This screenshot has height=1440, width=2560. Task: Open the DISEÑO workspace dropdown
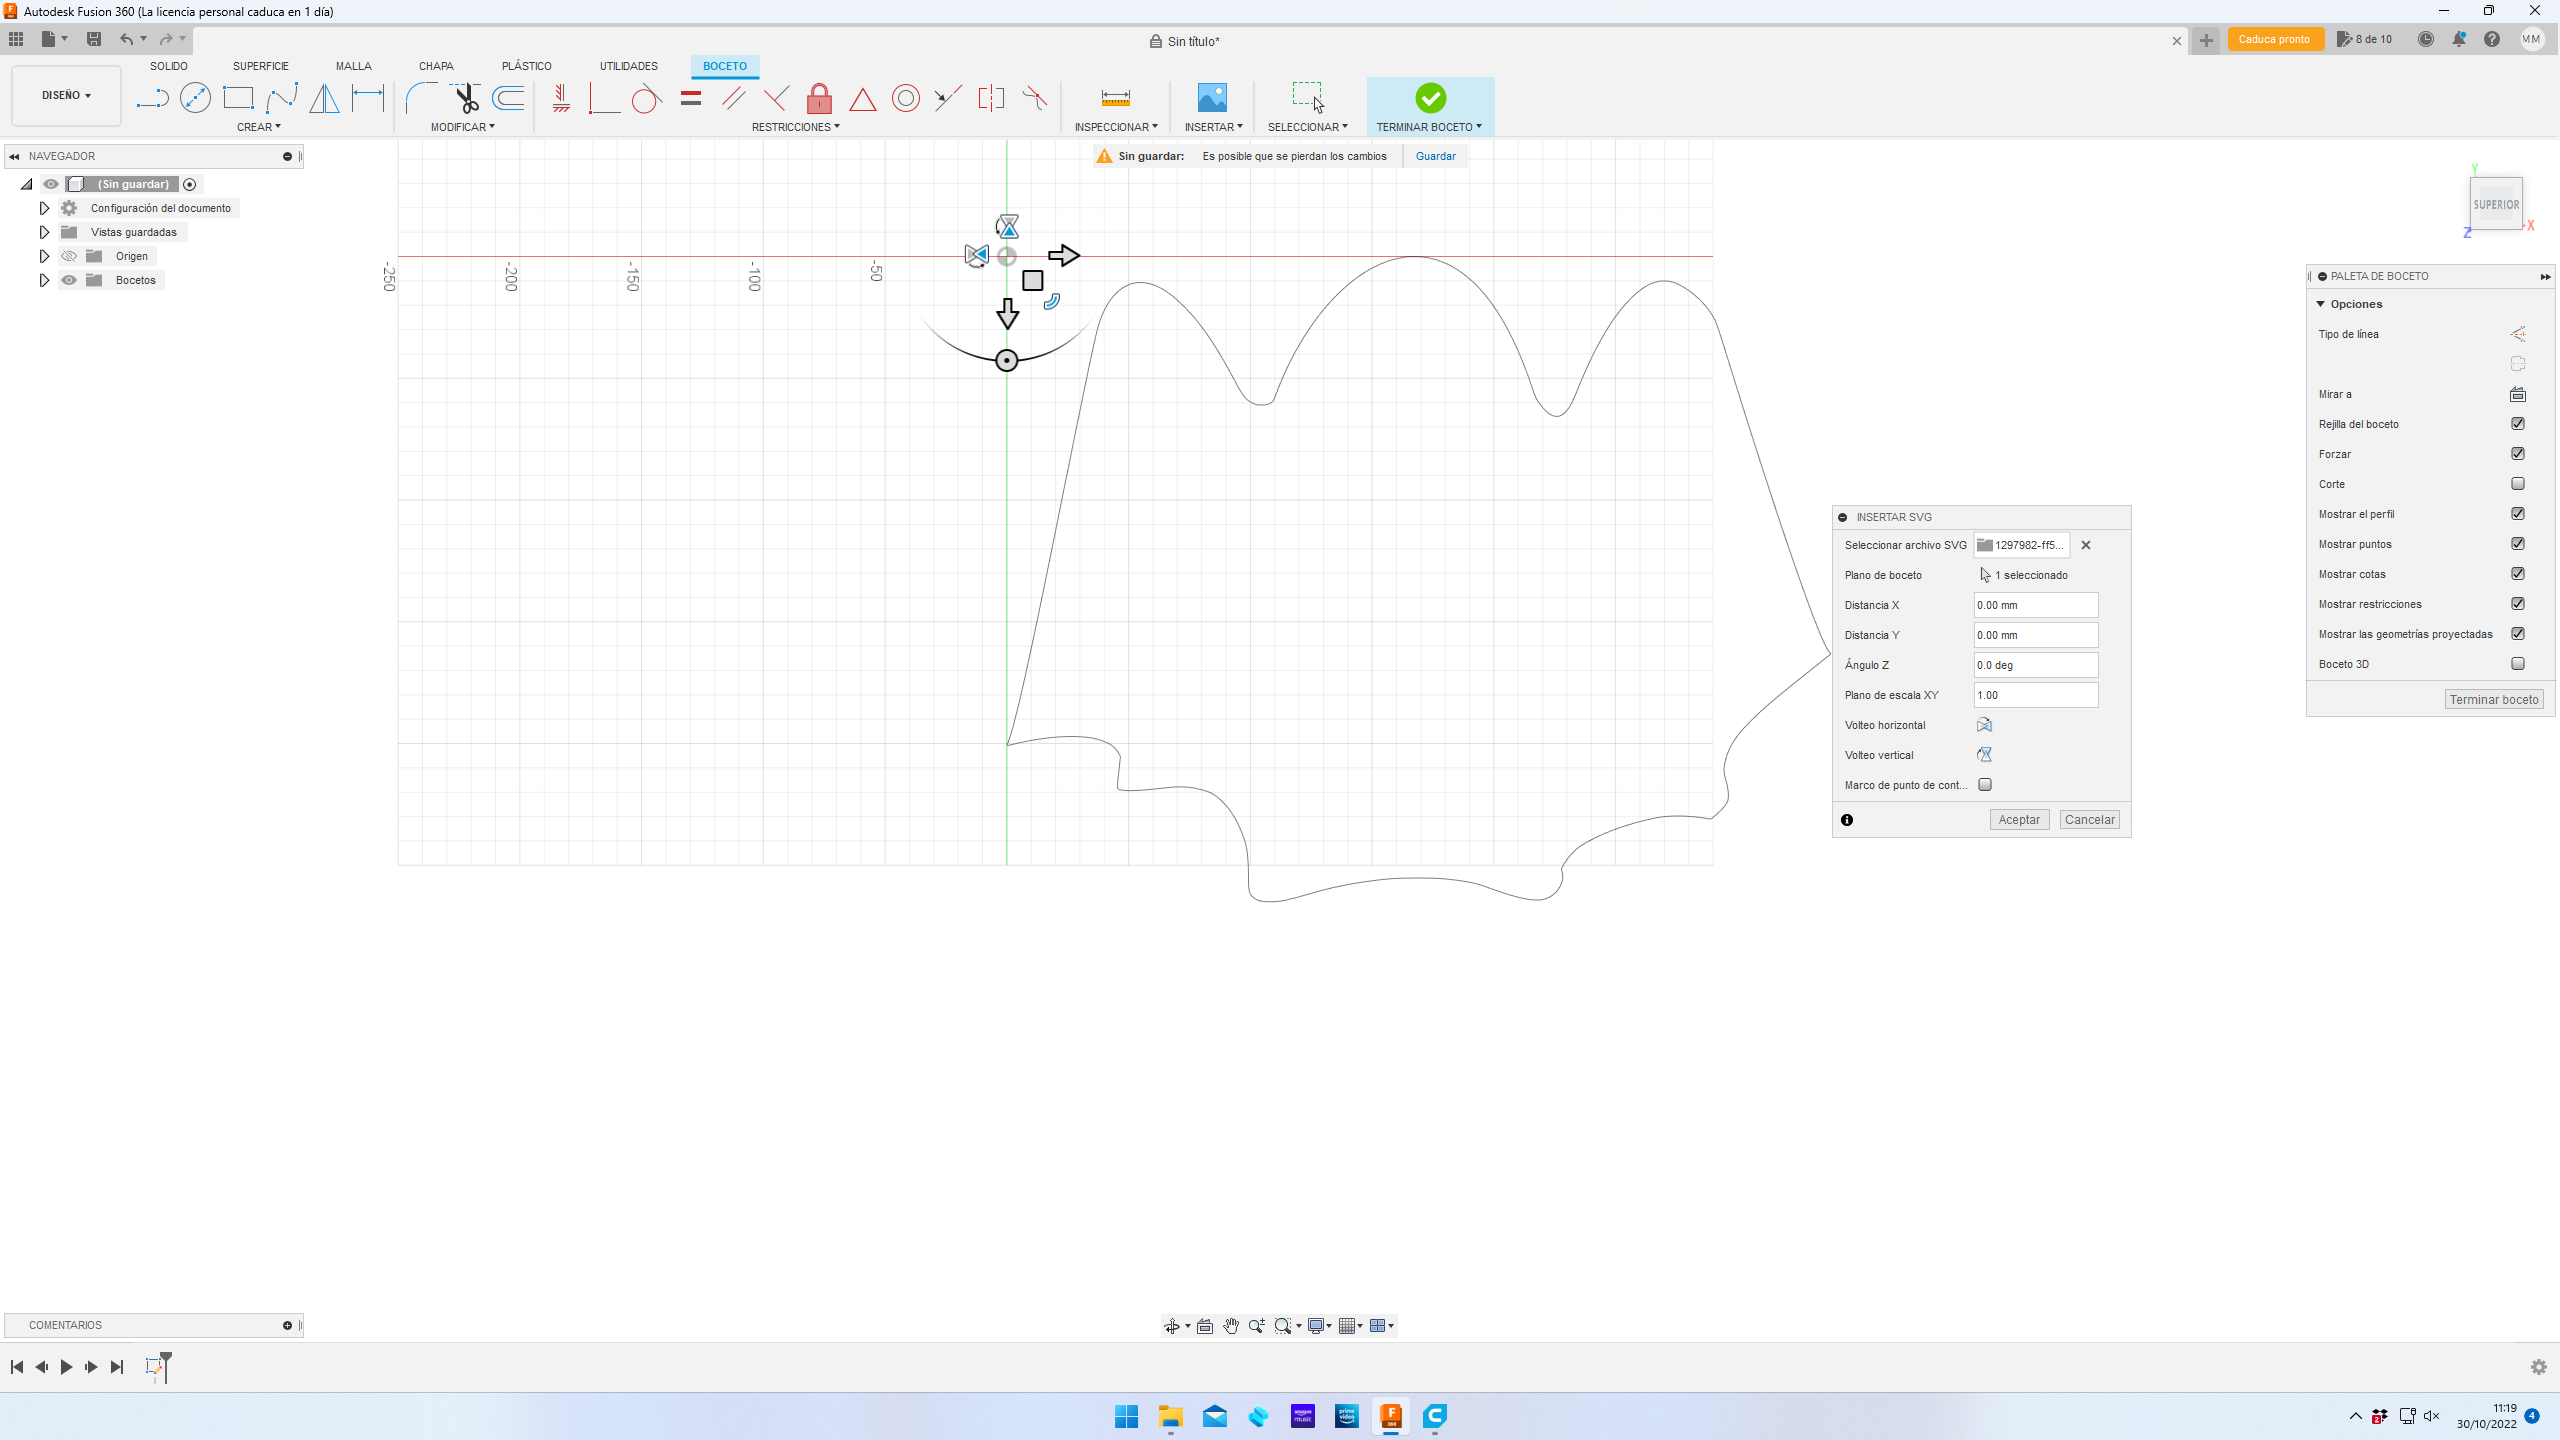[x=66, y=96]
